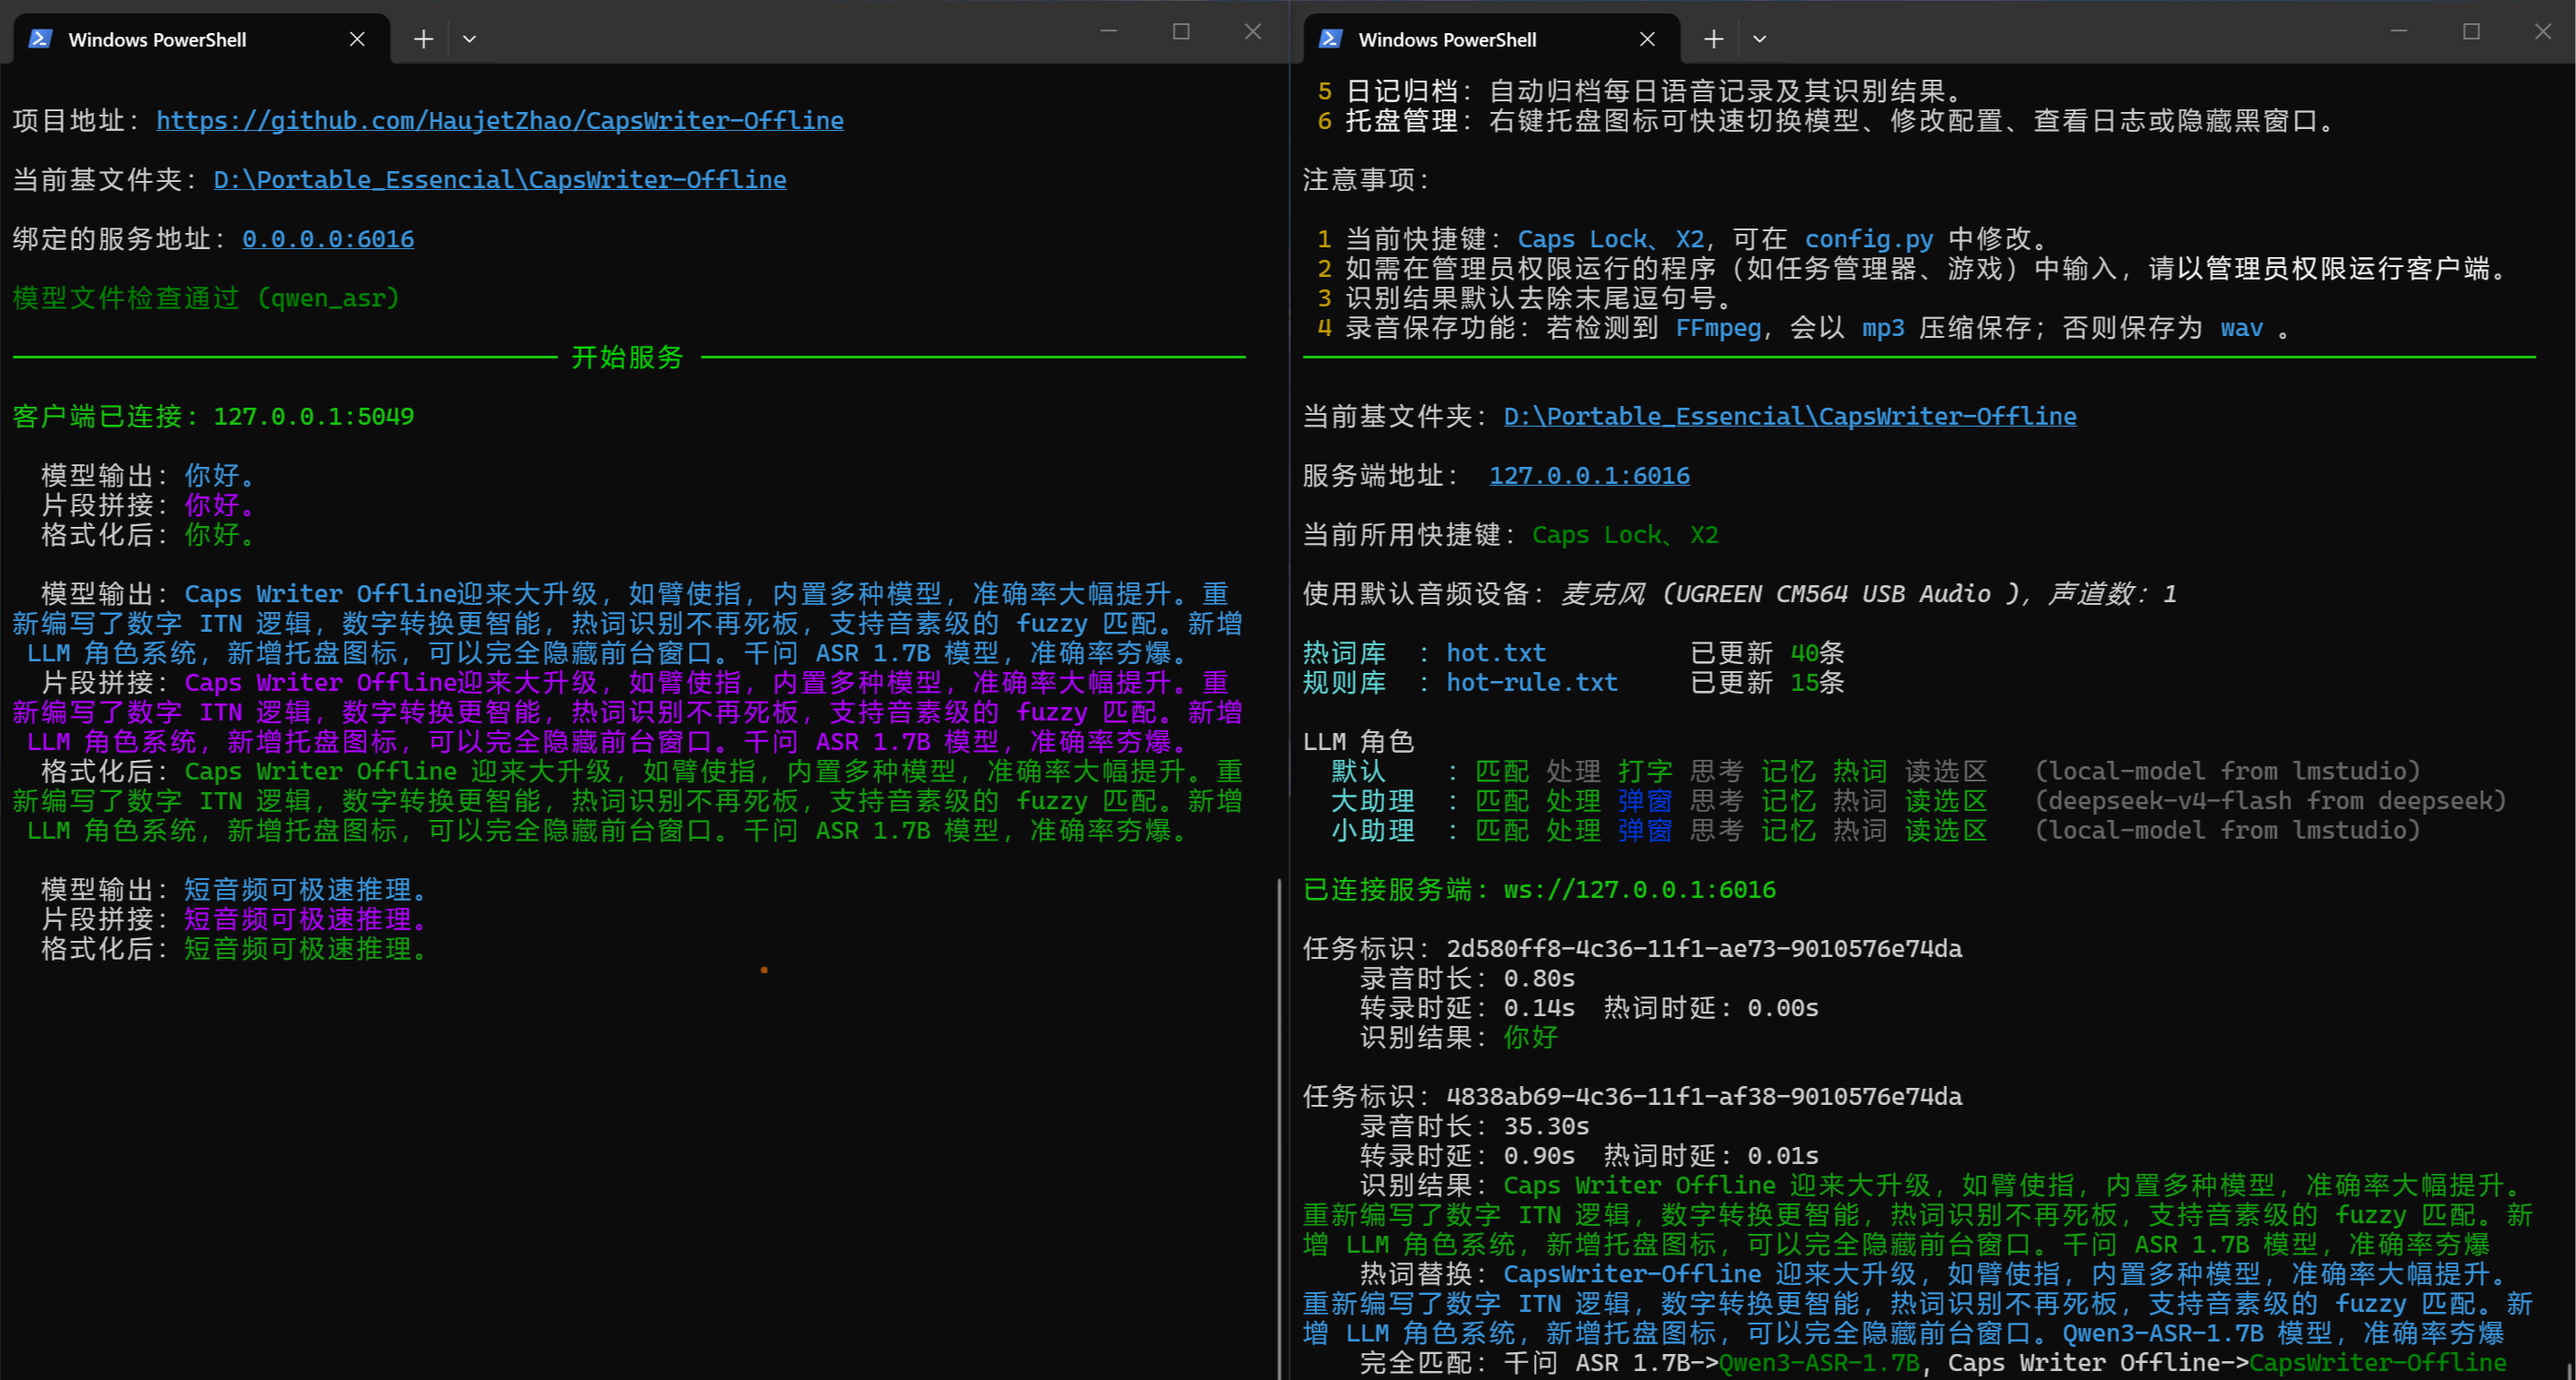Open the CapsWriter-Offline GitHub project link
The image size is (2576, 1380).
coord(500,121)
